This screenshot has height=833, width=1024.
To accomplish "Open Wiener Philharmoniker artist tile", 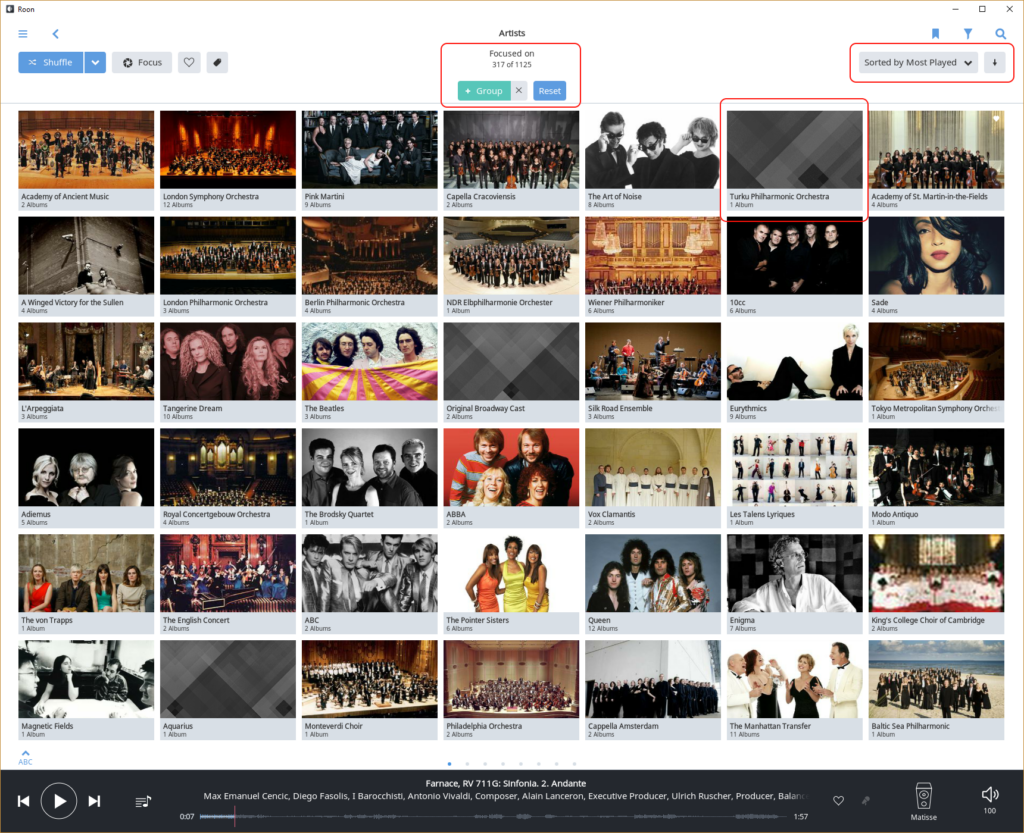I will click(653, 266).
